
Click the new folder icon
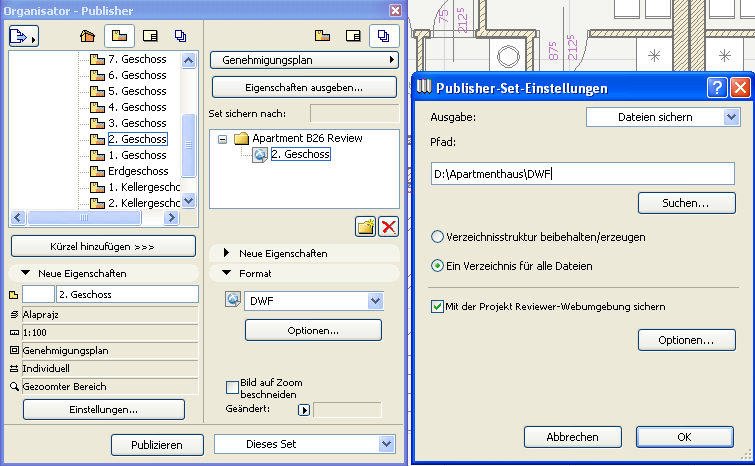pyautogui.click(x=365, y=226)
